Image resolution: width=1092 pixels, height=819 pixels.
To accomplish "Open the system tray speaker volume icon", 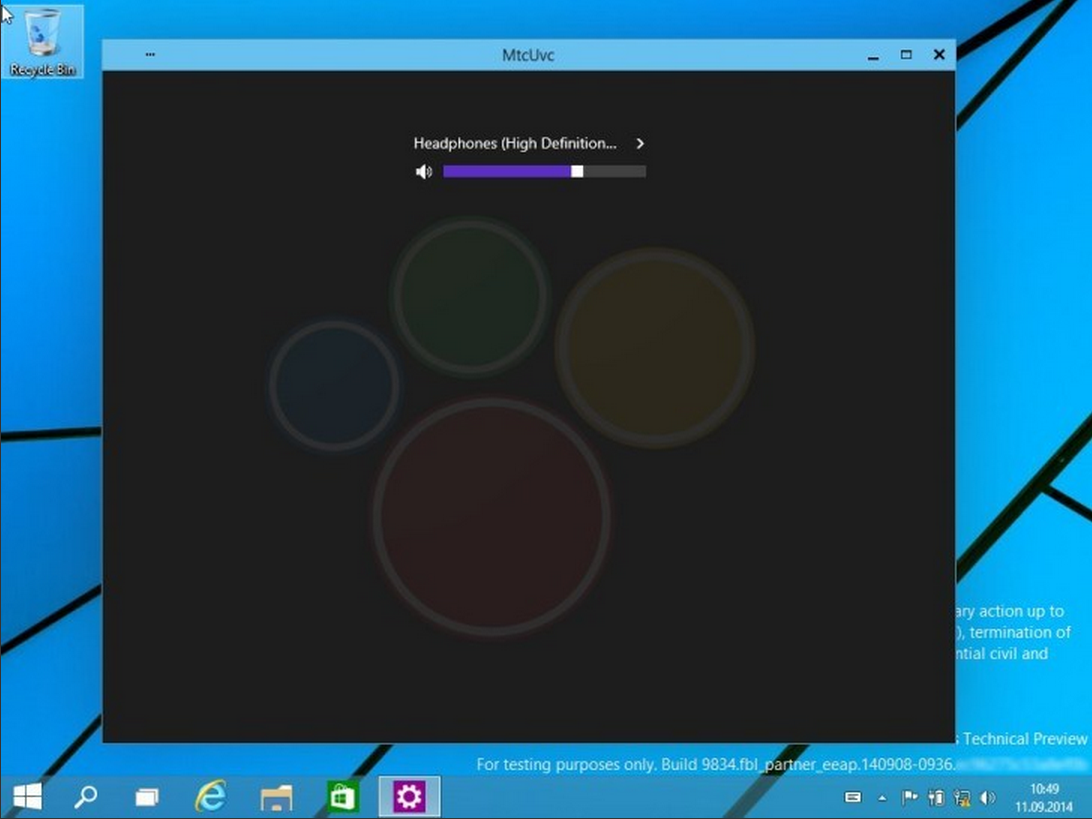I will coord(988,798).
